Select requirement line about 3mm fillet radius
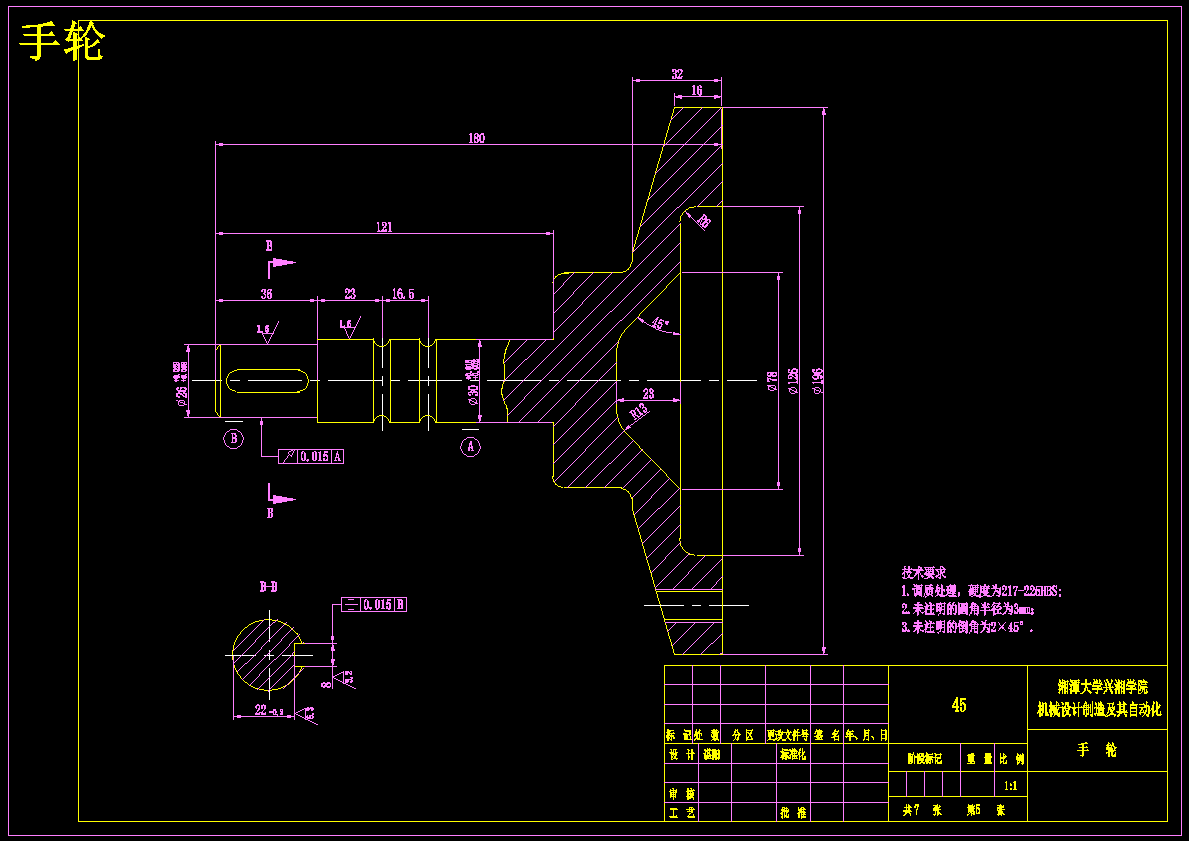Viewport: 1189px width, 841px height. click(x=968, y=609)
